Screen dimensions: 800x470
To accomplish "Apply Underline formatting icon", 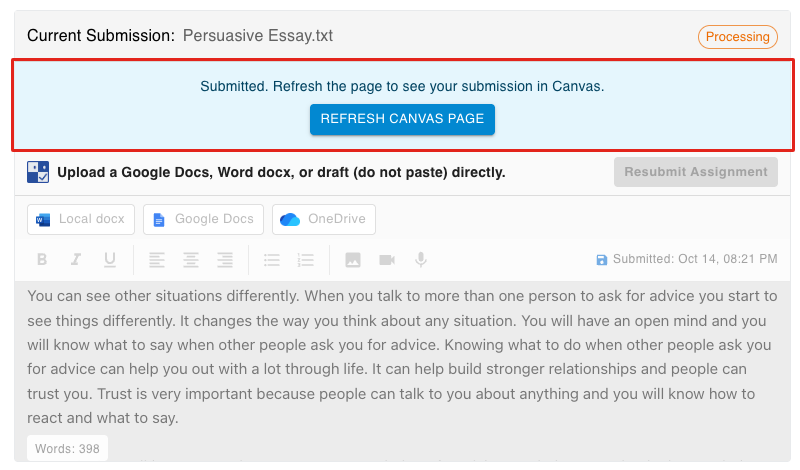I will 110,260.
